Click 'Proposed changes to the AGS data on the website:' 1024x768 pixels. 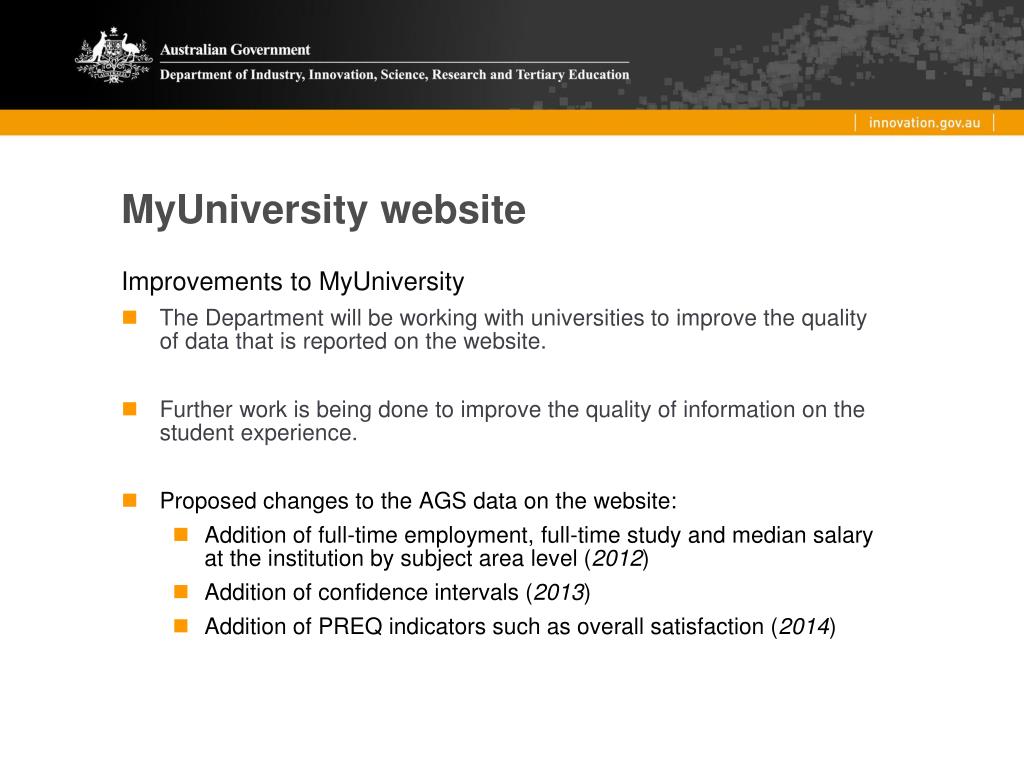click(x=418, y=501)
